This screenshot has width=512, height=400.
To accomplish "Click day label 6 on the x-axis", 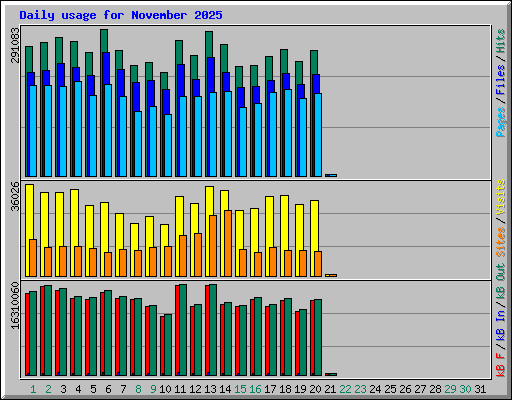I will point(108,389).
